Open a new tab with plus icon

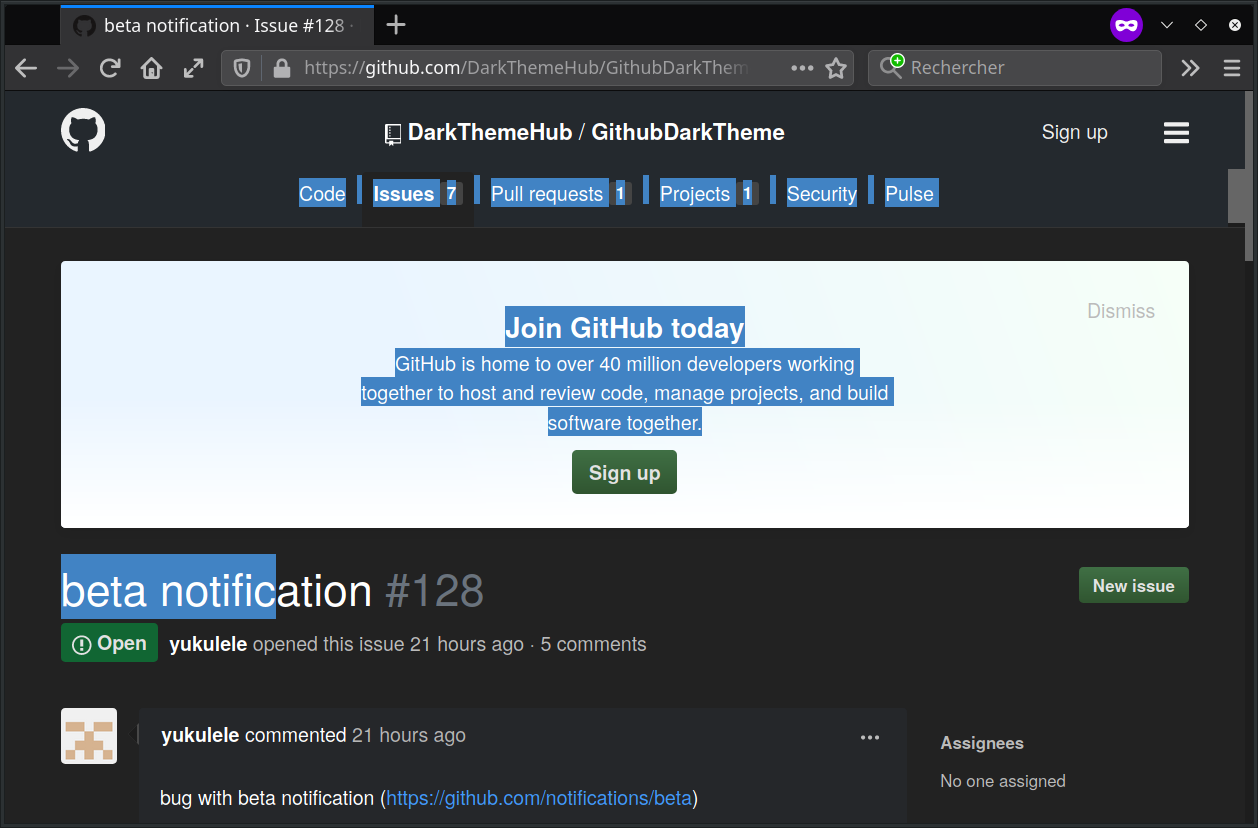click(x=396, y=25)
